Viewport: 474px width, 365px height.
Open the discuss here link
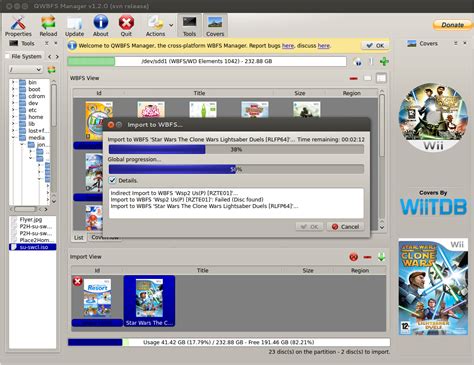point(323,46)
